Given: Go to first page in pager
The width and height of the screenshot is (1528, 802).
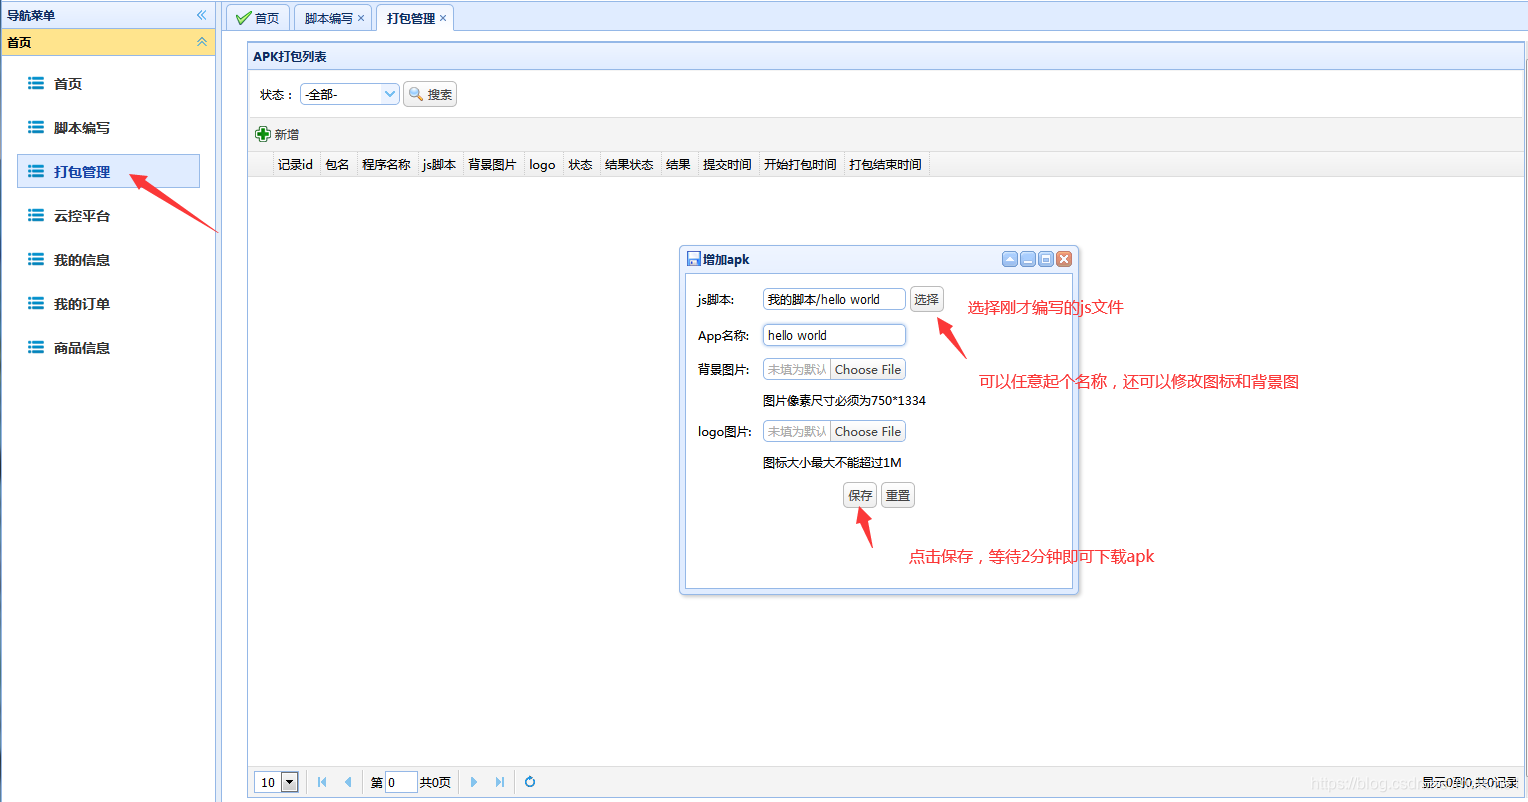Looking at the screenshot, I should tap(322, 782).
